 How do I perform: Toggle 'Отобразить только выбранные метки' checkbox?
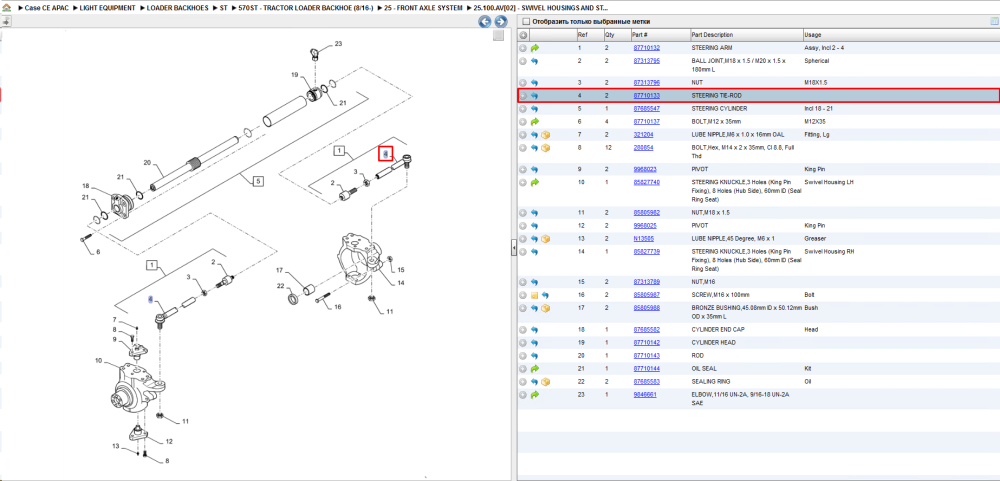[526, 22]
